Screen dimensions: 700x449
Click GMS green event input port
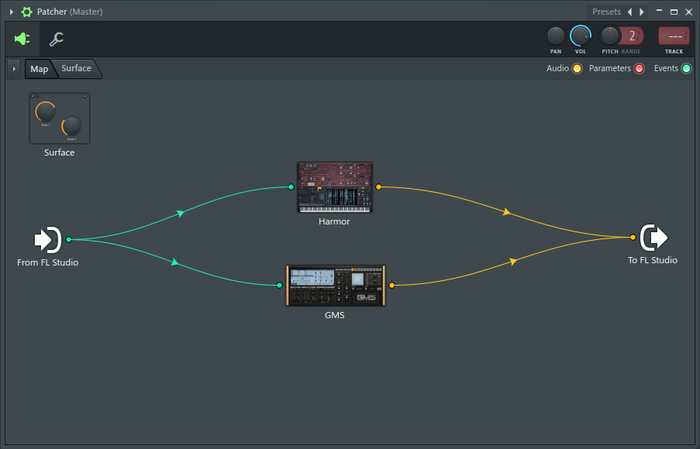(279, 285)
